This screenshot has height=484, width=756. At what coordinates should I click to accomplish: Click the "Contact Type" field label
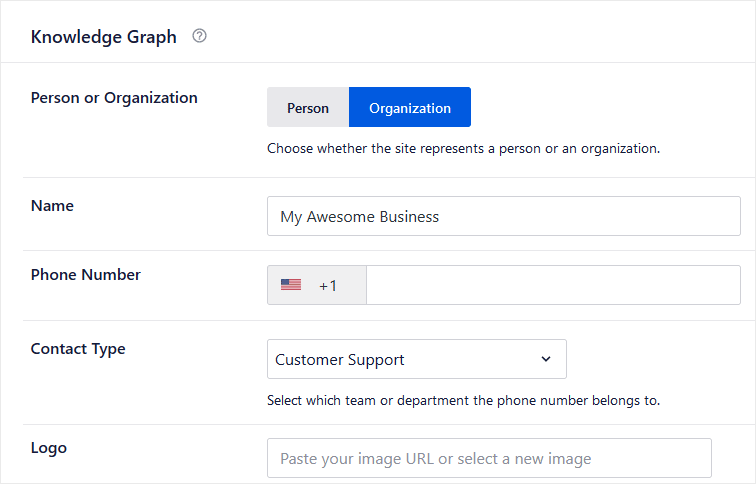click(78, 349)
